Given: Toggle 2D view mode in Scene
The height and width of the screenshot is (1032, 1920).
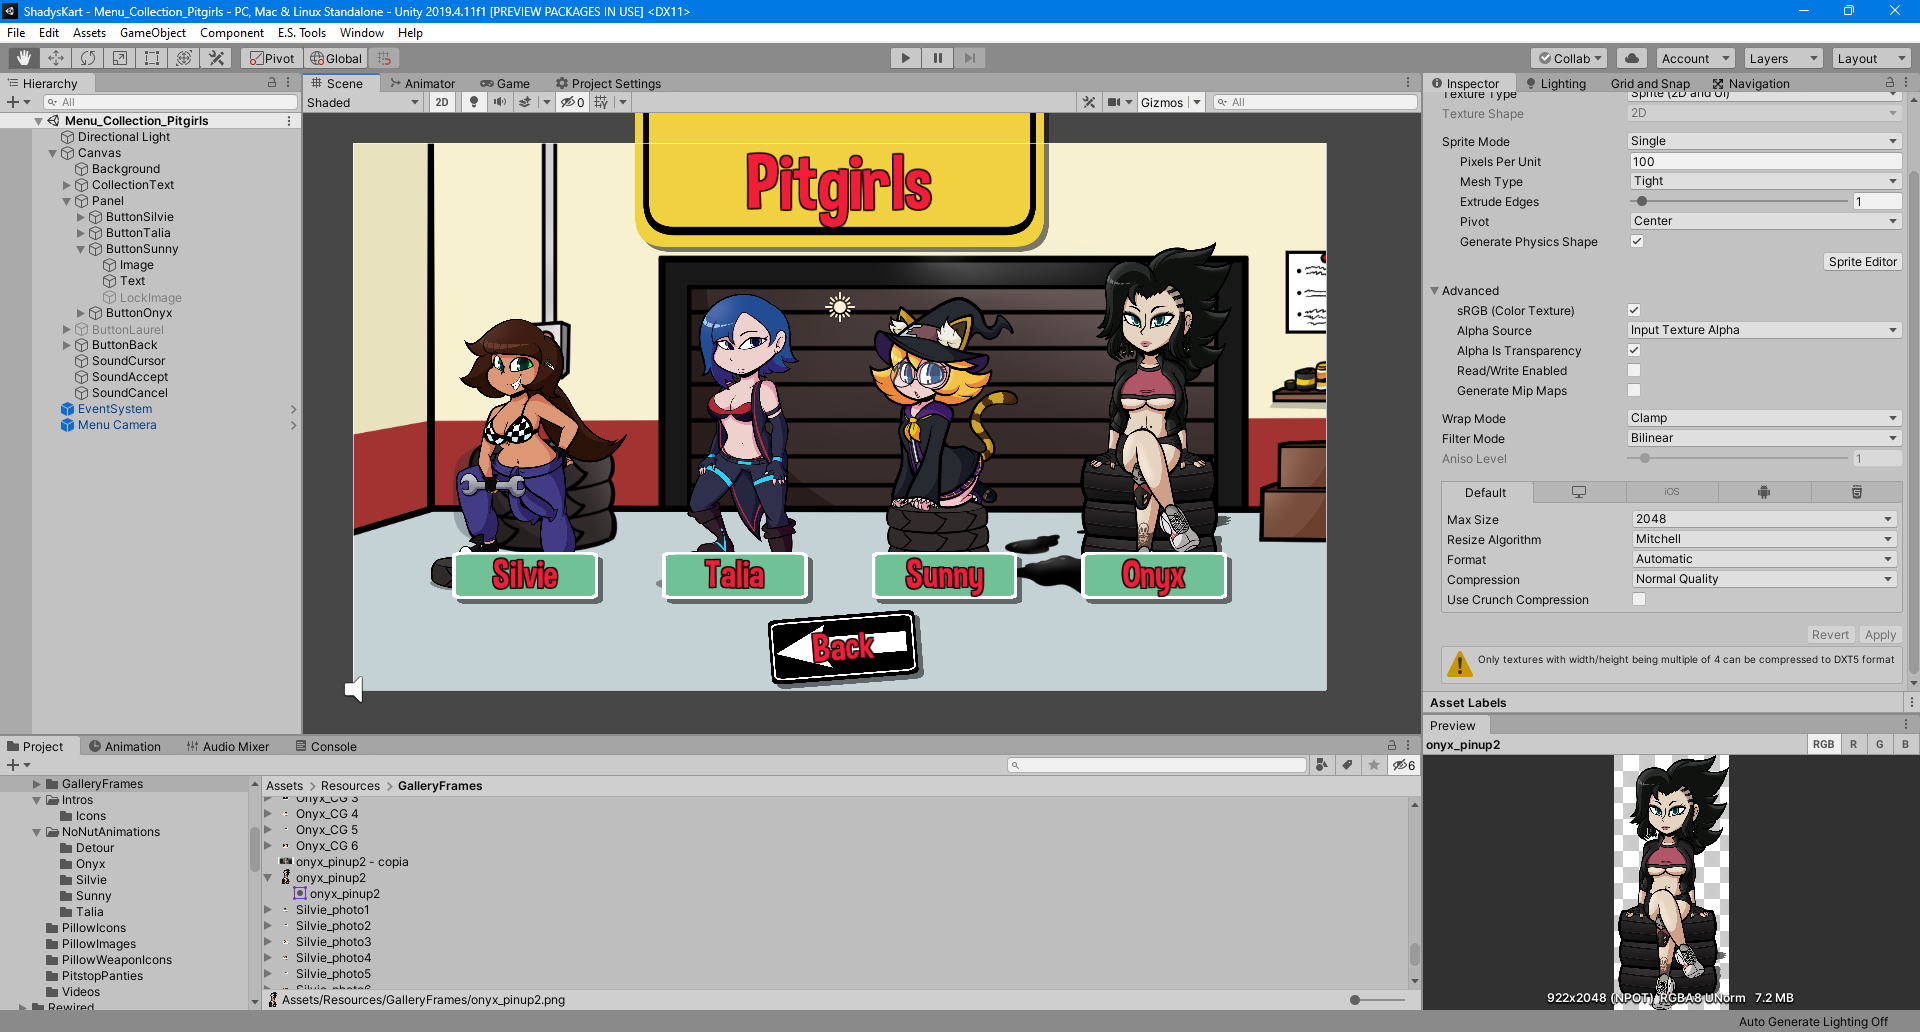Looking at the screenshot, I should (442, 102).
